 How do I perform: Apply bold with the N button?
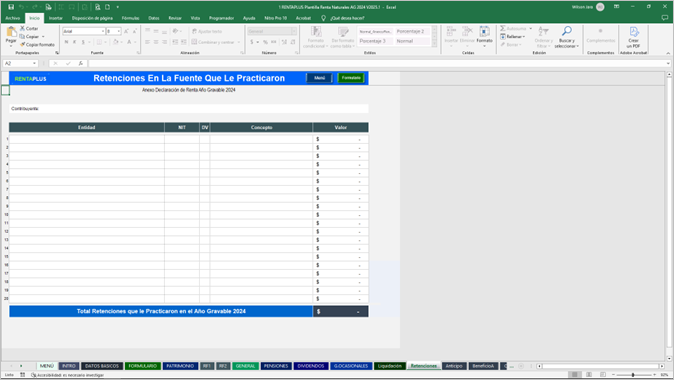pos(66,42)
